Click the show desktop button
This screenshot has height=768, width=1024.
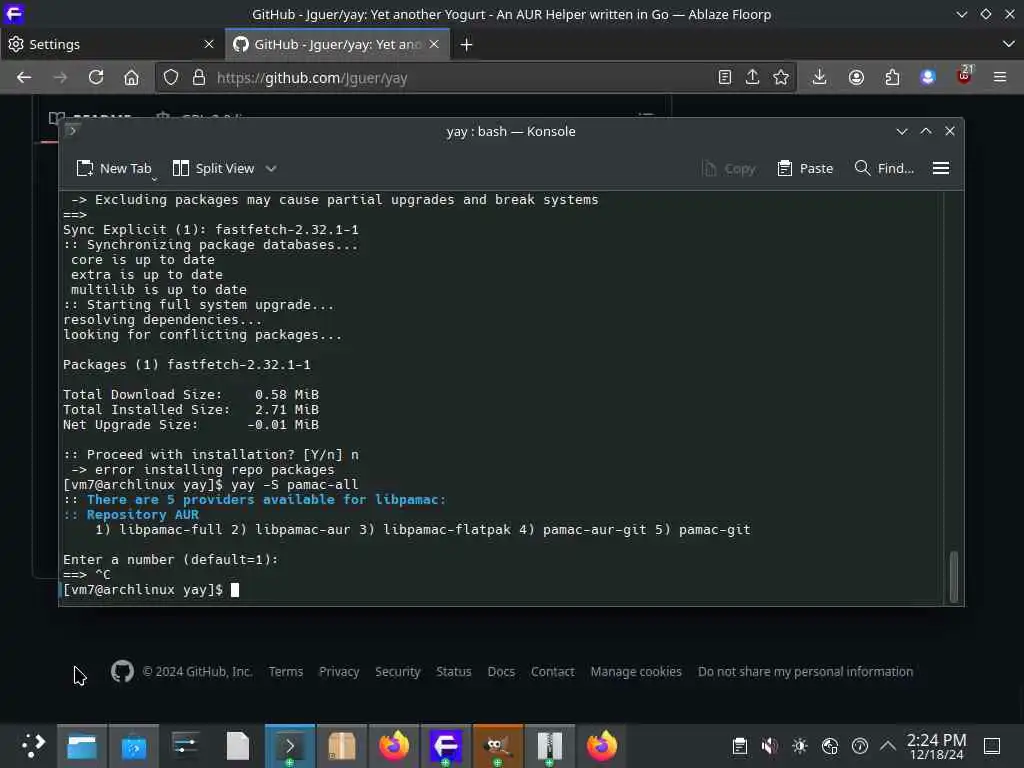[992, 746]
